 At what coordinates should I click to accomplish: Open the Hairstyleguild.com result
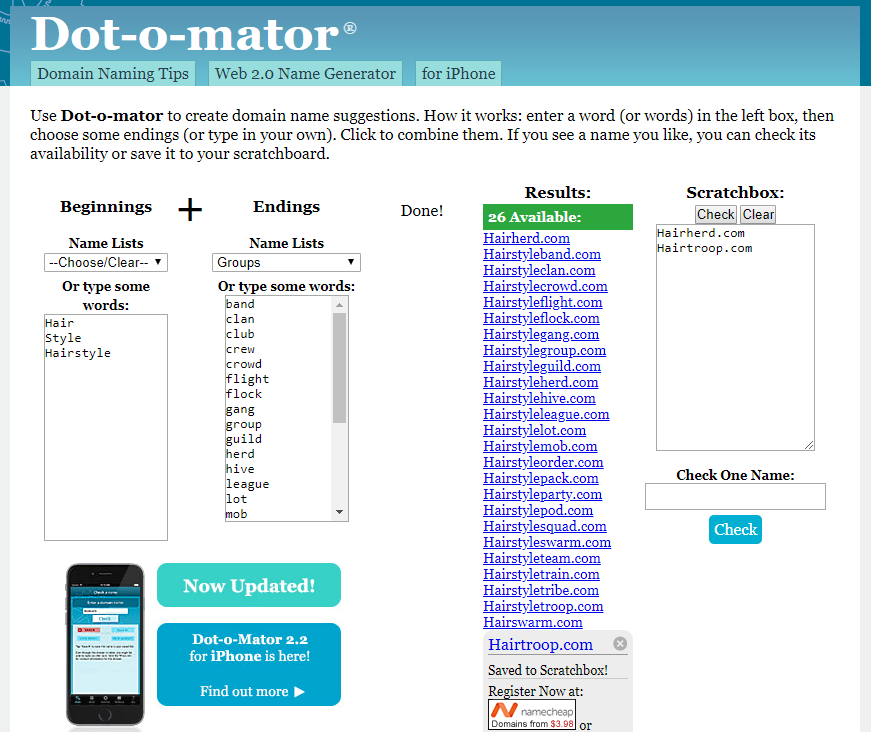(542, 367)
